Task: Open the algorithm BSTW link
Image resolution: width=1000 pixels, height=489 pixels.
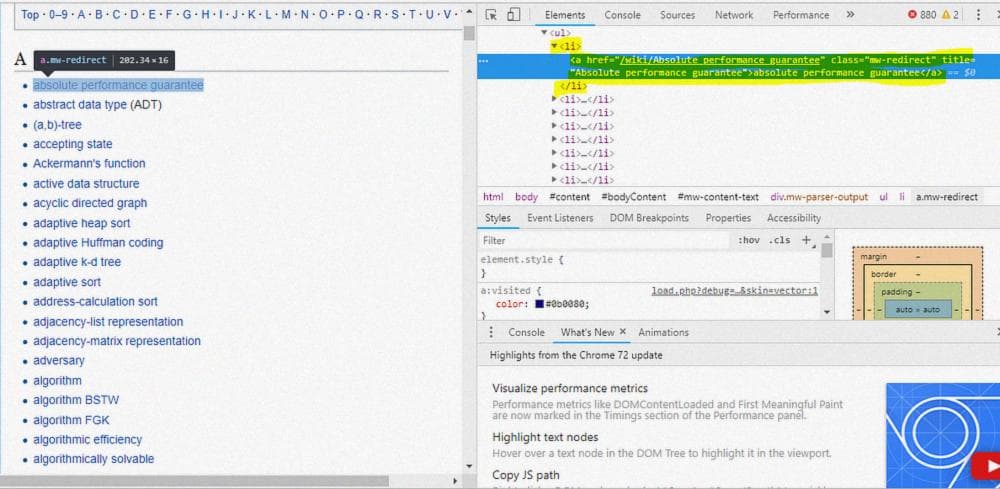Action: 76,400
